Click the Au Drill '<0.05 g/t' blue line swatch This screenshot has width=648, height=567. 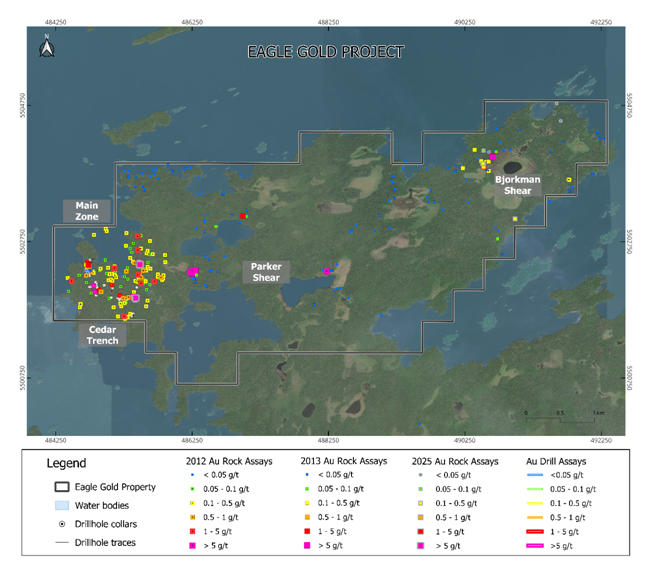point(534,475)
